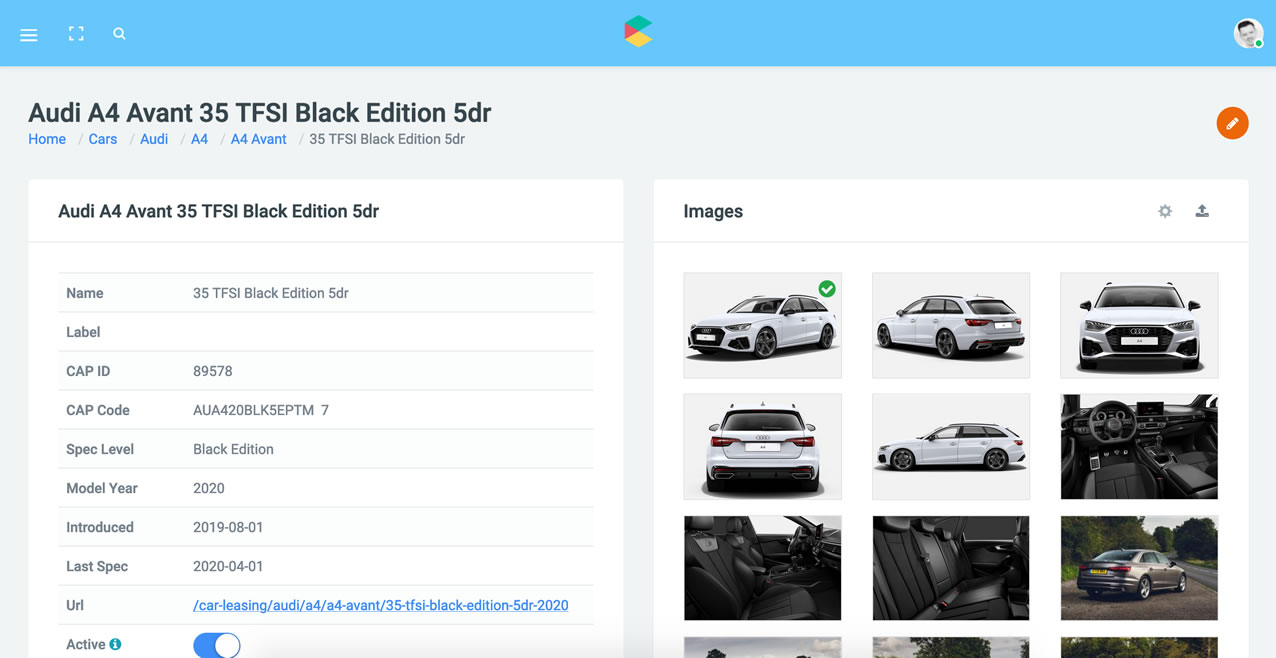Click the search magnifier icon
This screenshot has height=658, width=1276.
pyautogui.click(x=119, y=34)
